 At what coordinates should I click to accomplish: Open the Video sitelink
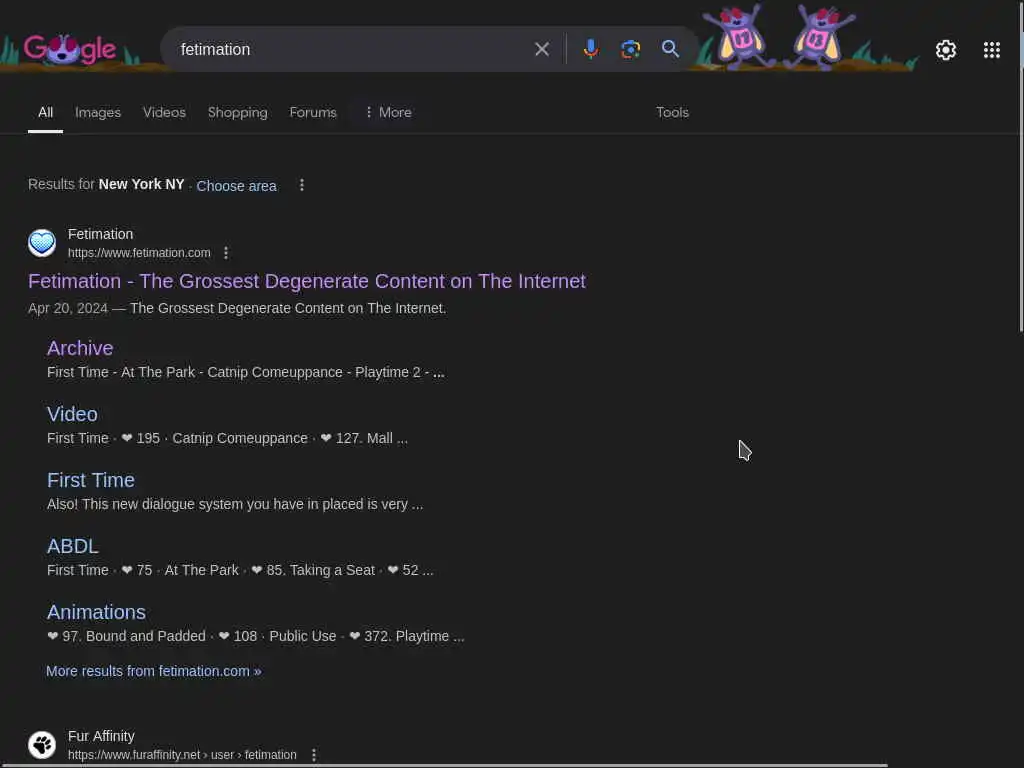72,414
